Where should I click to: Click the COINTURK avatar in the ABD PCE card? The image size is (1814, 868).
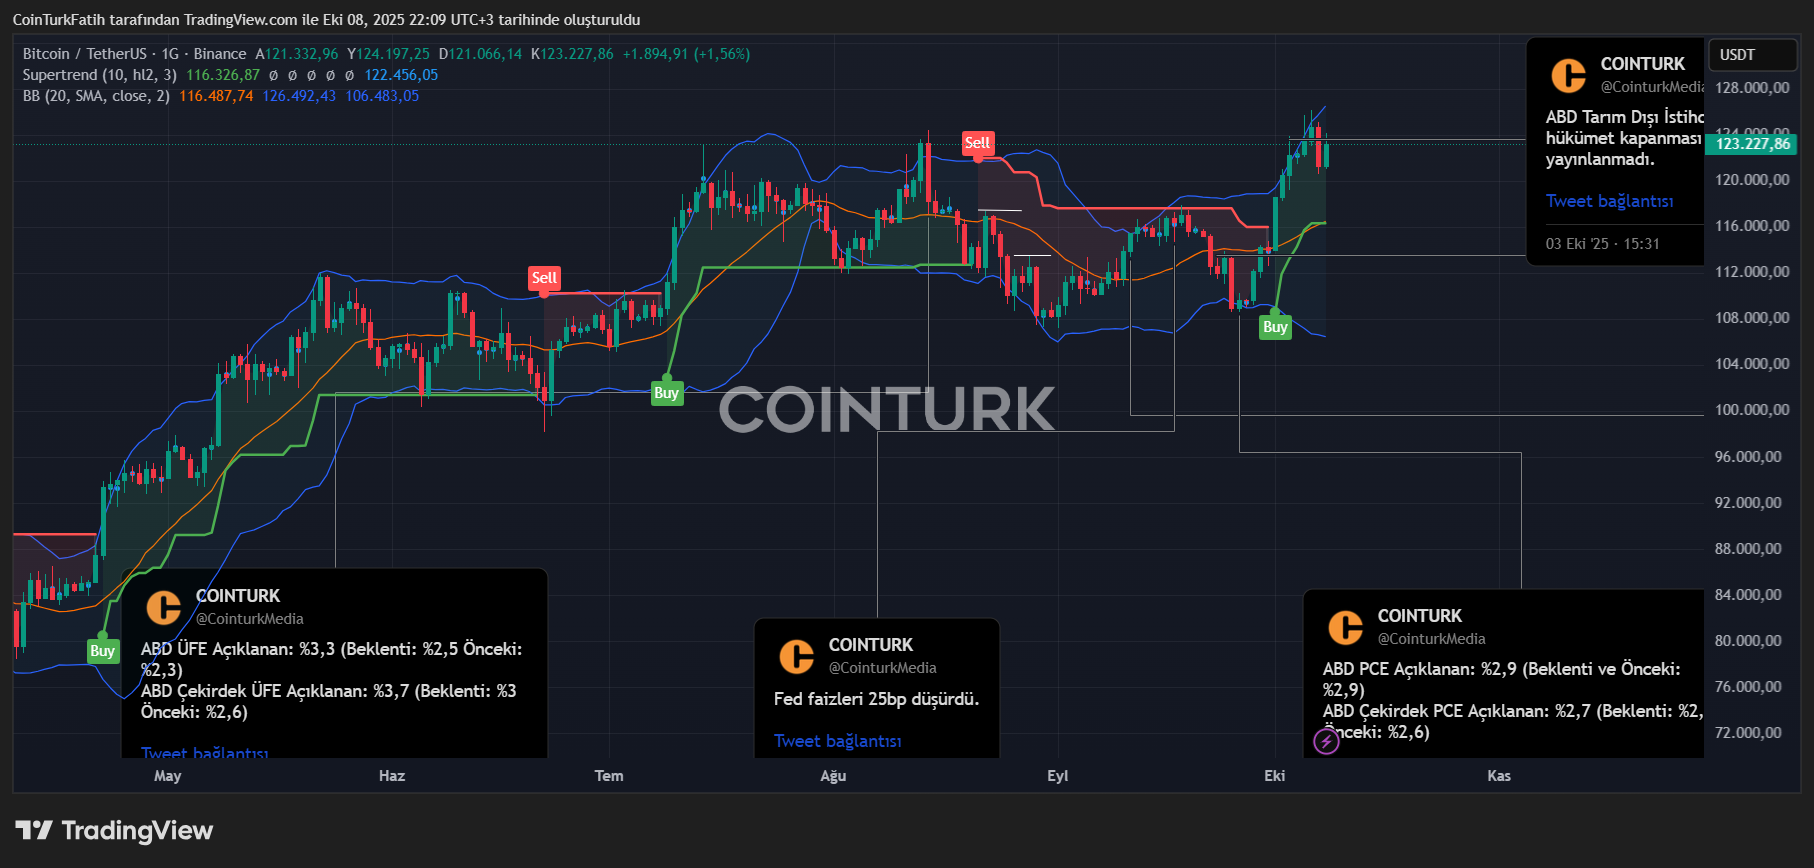1346,627
